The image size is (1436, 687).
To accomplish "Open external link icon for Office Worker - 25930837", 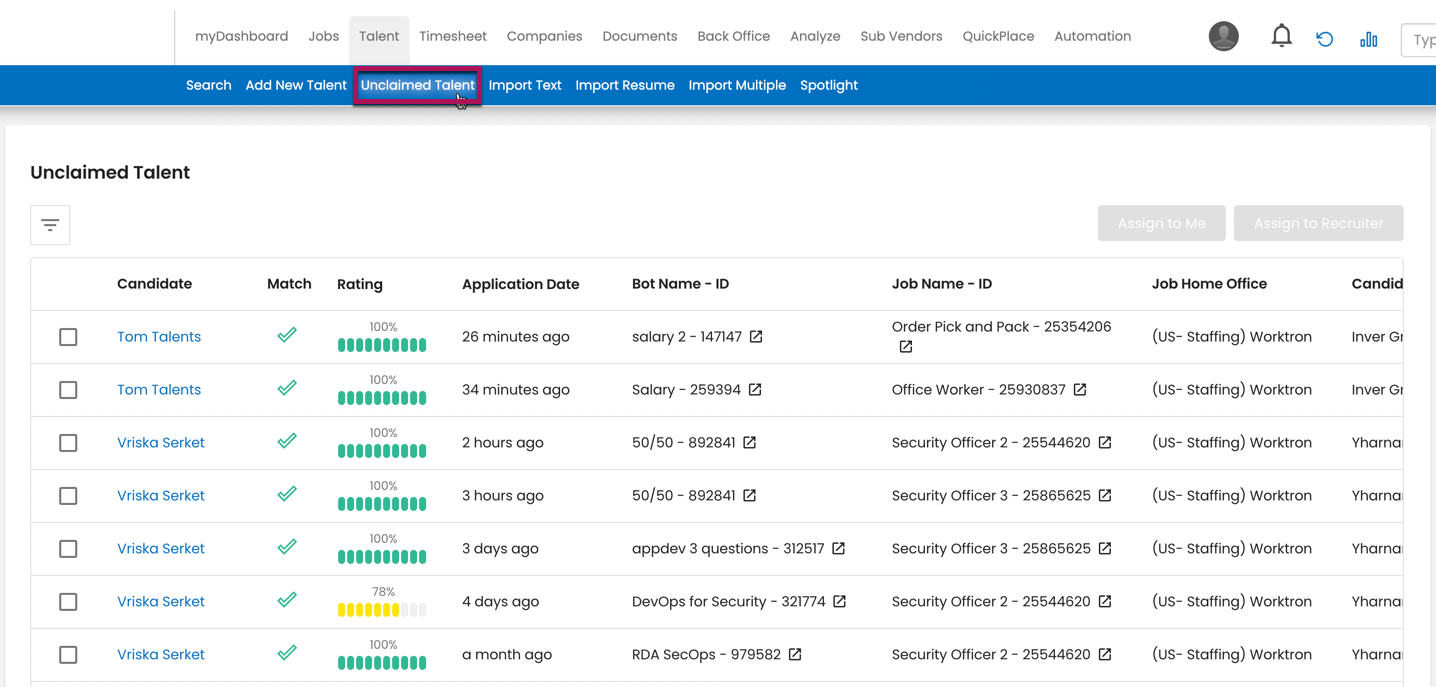I will pyautogui.click(x=1080, y=390).
